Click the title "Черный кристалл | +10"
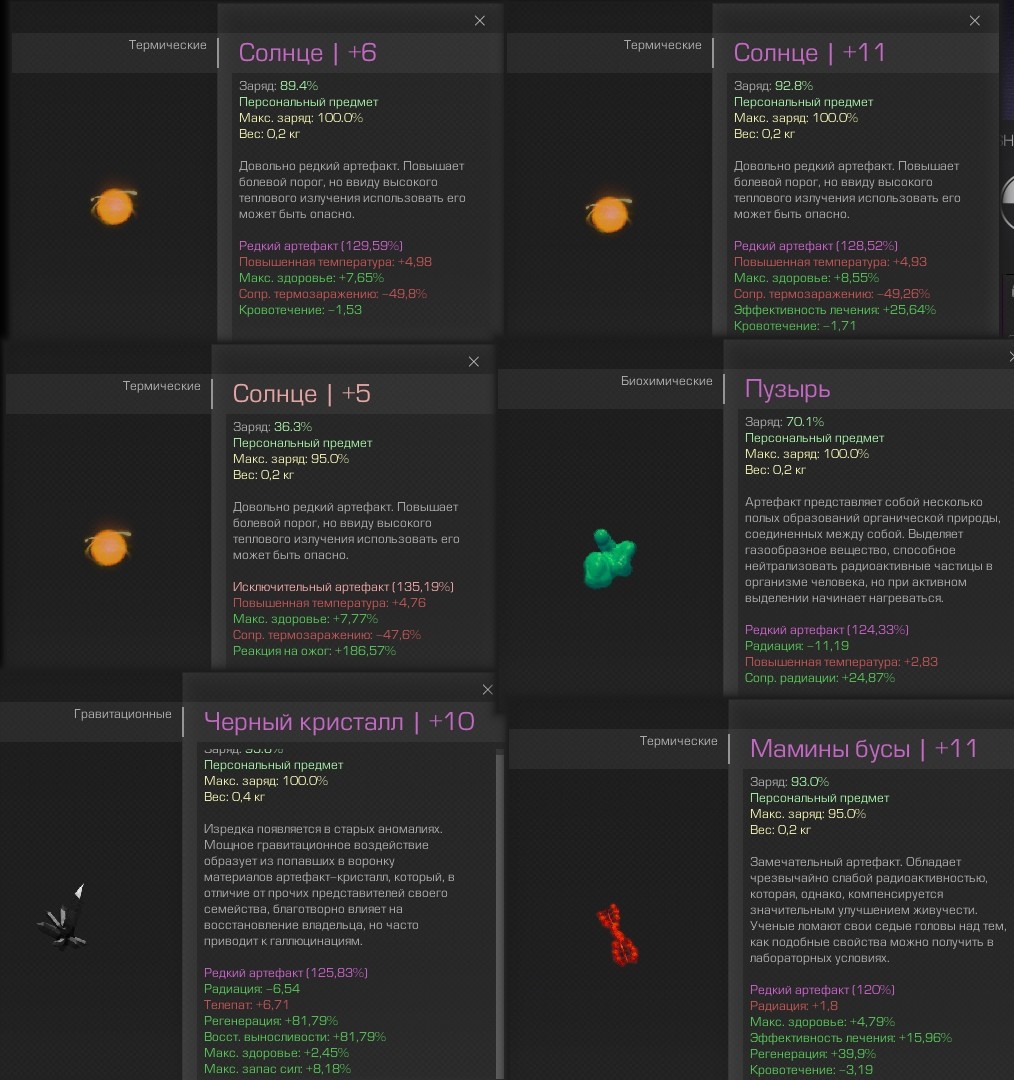The image size is (1014, 1080). click(339, 721)
